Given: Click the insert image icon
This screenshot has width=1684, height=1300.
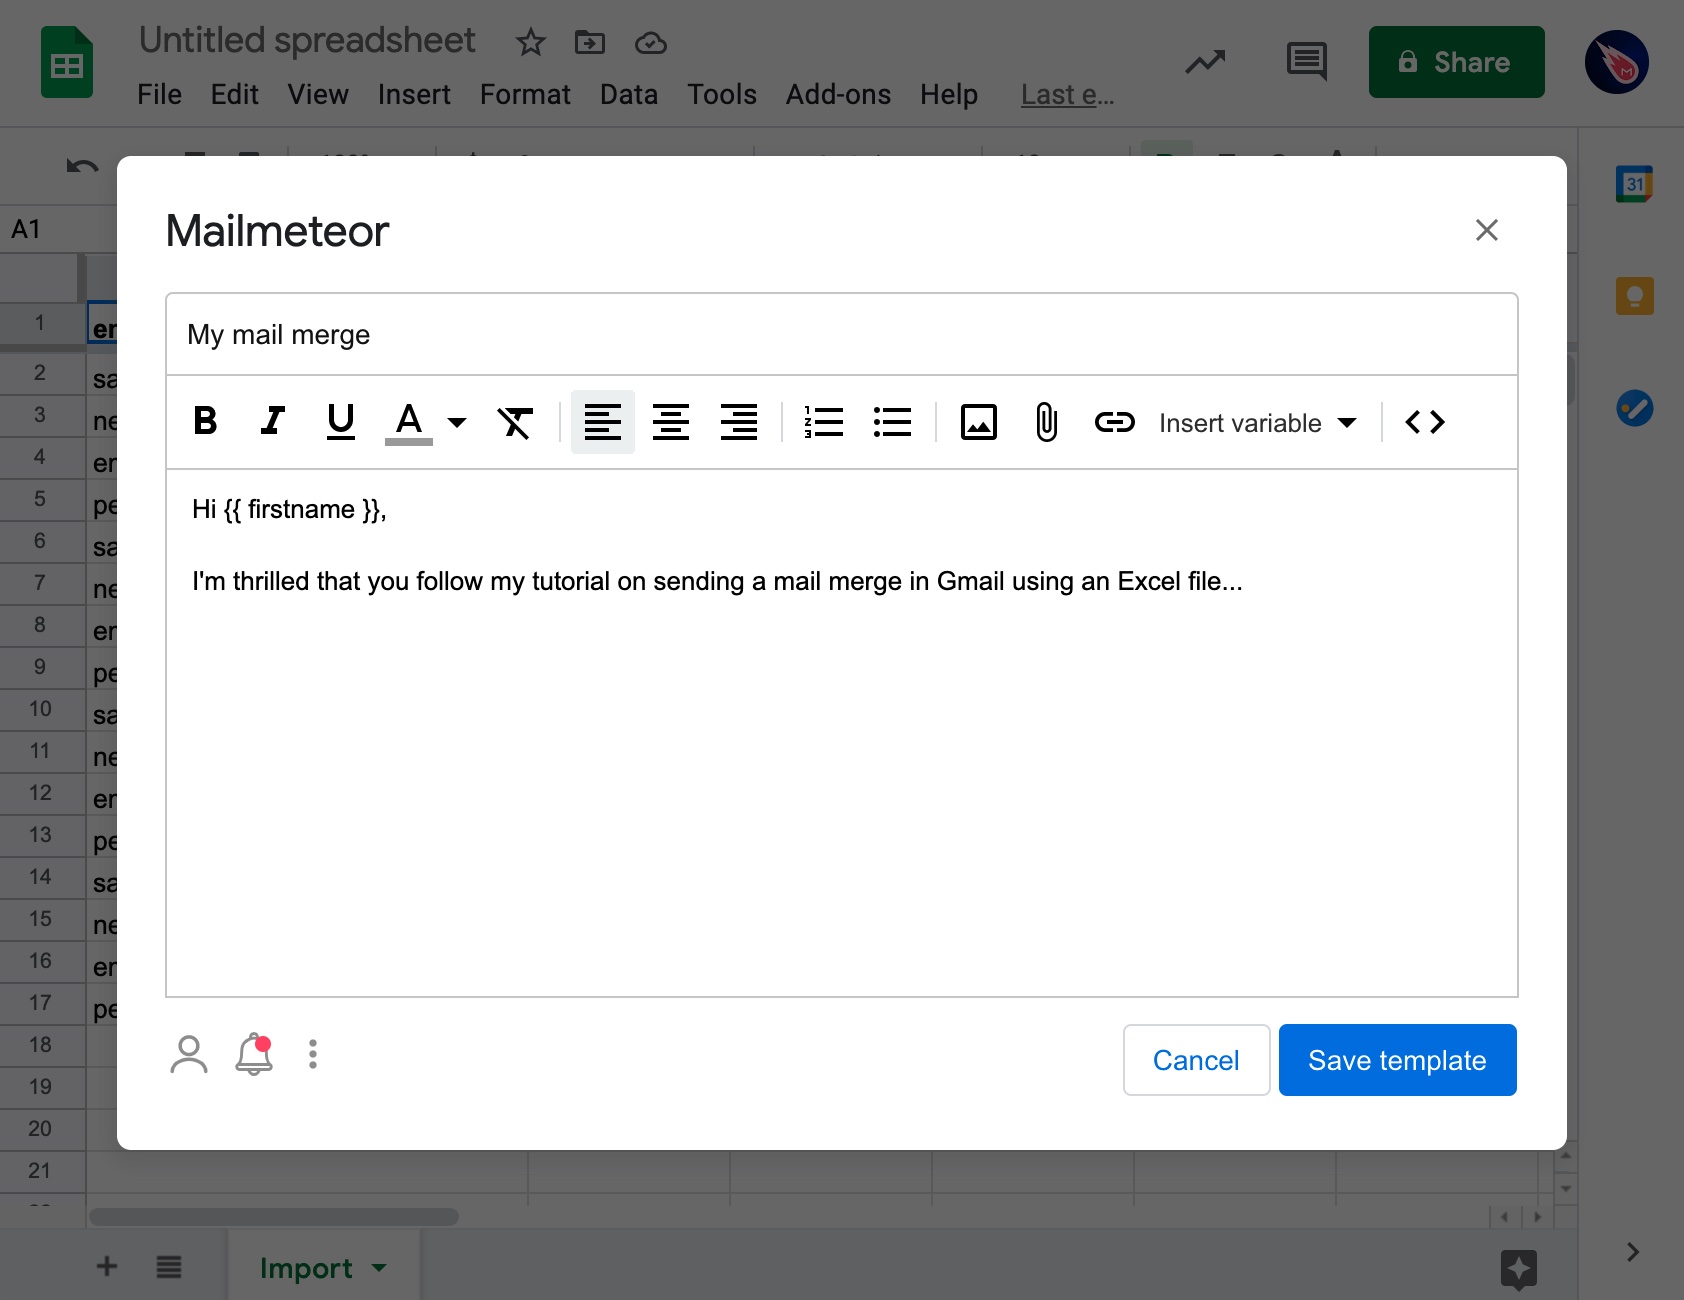Looking at the screenshot, I should (979, 422).
